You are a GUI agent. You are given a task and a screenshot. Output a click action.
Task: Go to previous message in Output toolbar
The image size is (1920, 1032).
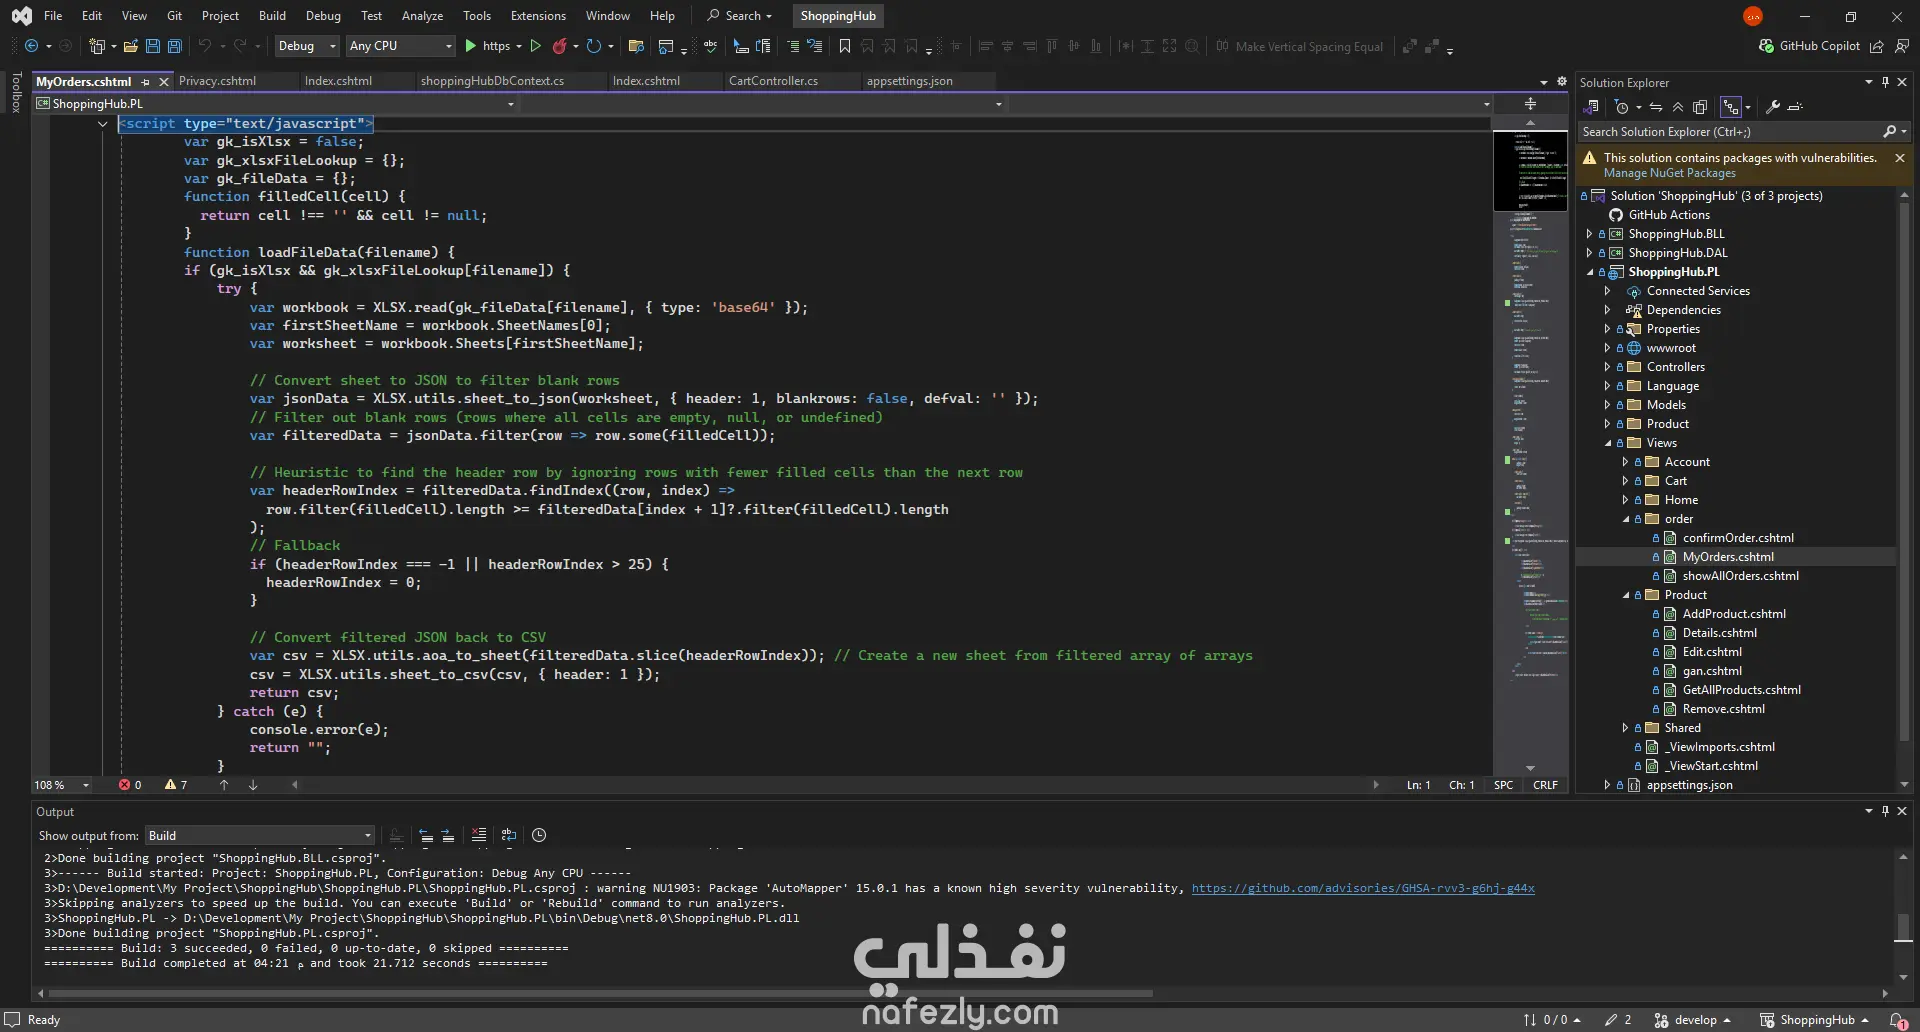pyautogui.click(x=426, y=835)
